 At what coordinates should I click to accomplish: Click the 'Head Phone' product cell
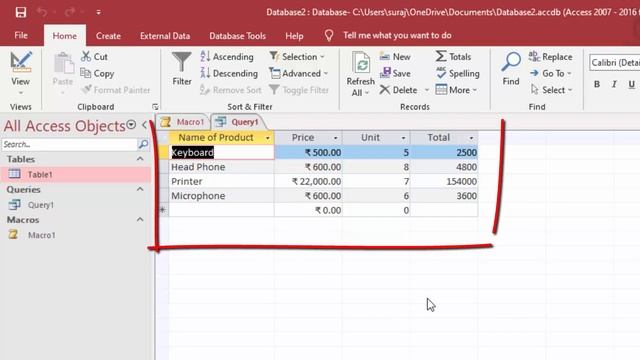(x=222, y=167)
